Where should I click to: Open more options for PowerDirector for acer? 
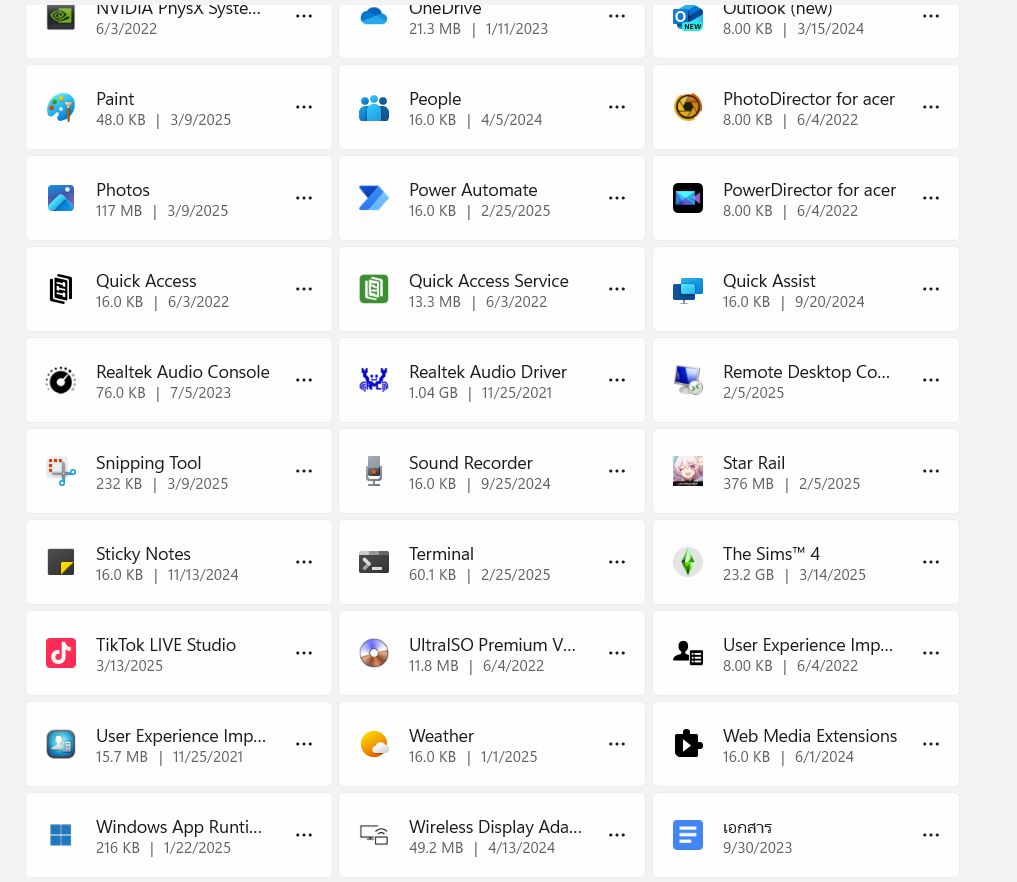point(931,198)
